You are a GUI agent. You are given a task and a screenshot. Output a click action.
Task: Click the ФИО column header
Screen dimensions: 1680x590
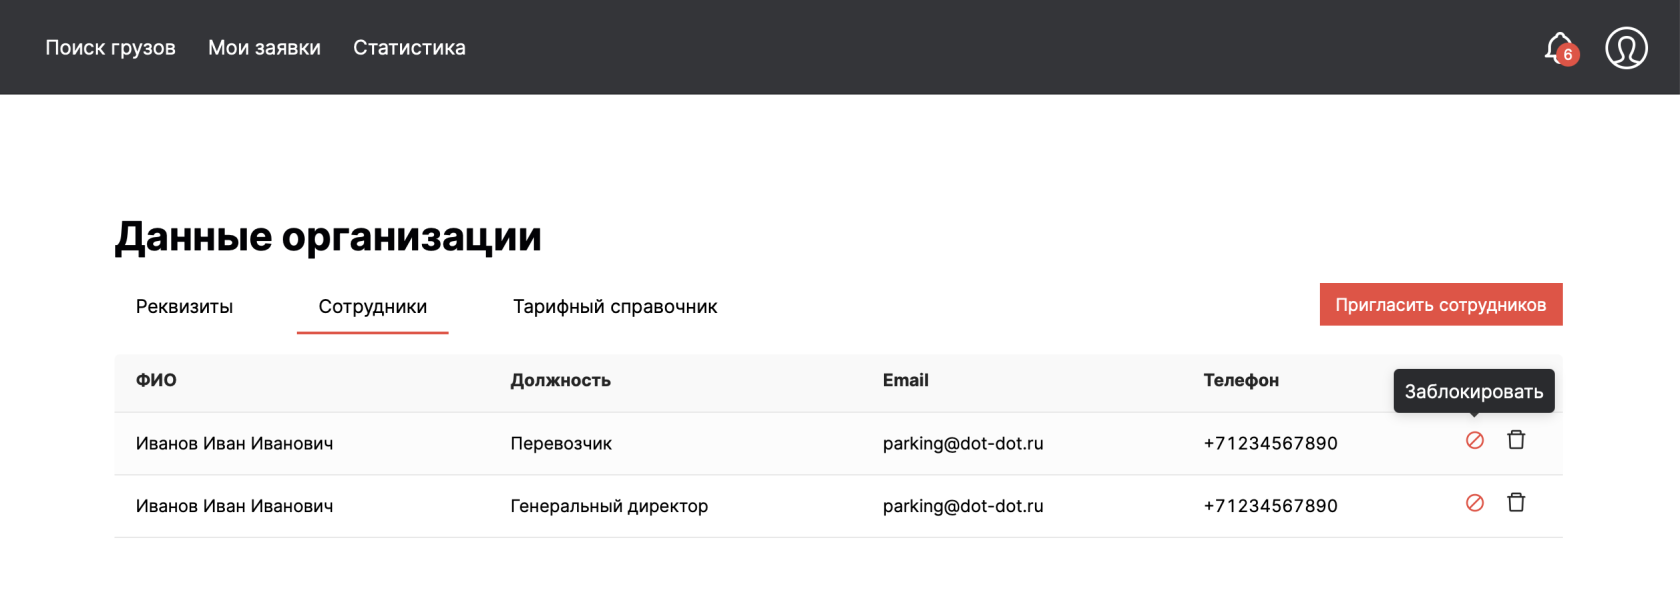[x=156, y=380]
